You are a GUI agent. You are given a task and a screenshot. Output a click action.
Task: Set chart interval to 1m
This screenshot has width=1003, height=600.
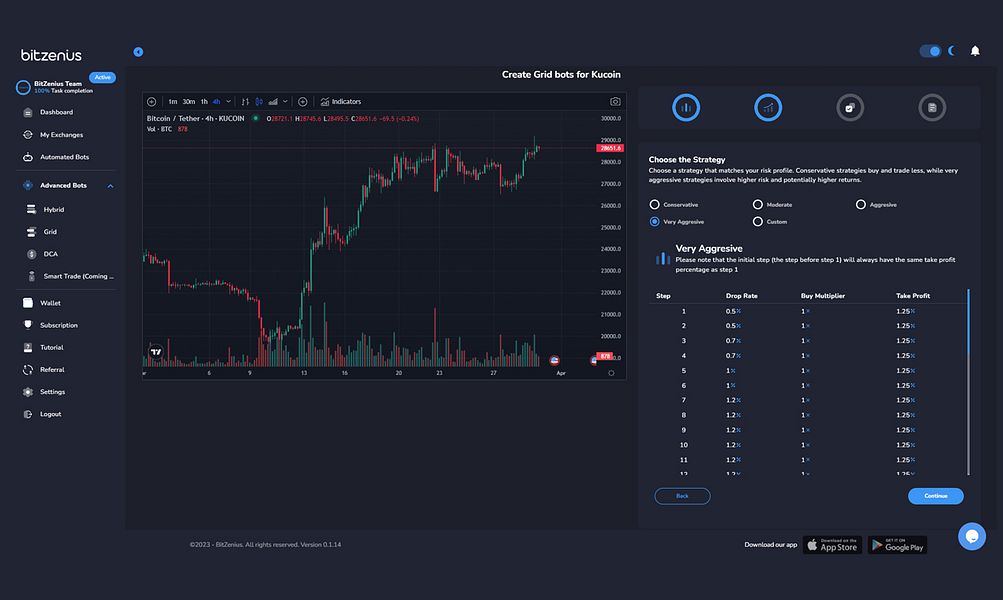(173, 102)
